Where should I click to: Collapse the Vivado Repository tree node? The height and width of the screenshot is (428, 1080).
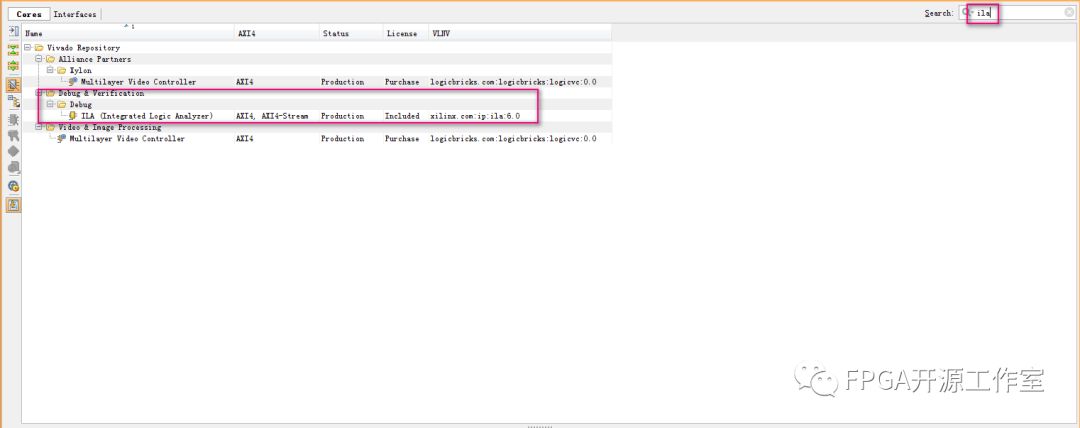coord(28,48)
